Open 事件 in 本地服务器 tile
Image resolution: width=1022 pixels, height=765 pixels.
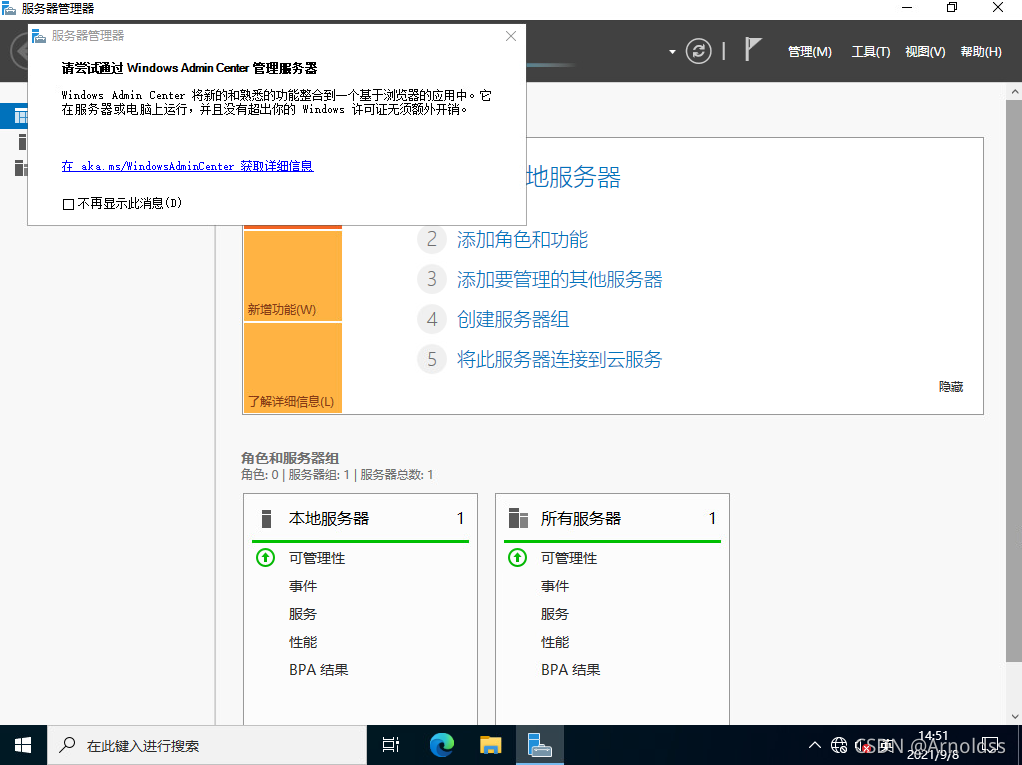(x=303, y=586)
